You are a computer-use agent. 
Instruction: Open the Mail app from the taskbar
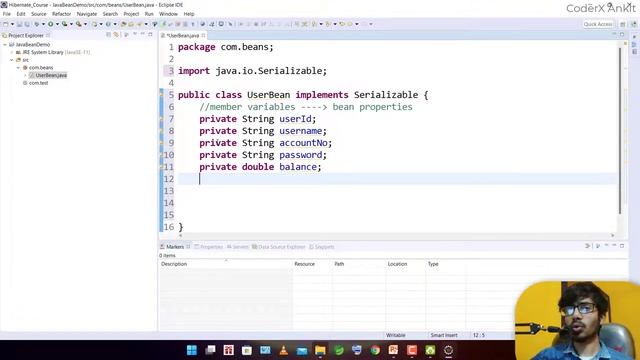click(302, 350)
